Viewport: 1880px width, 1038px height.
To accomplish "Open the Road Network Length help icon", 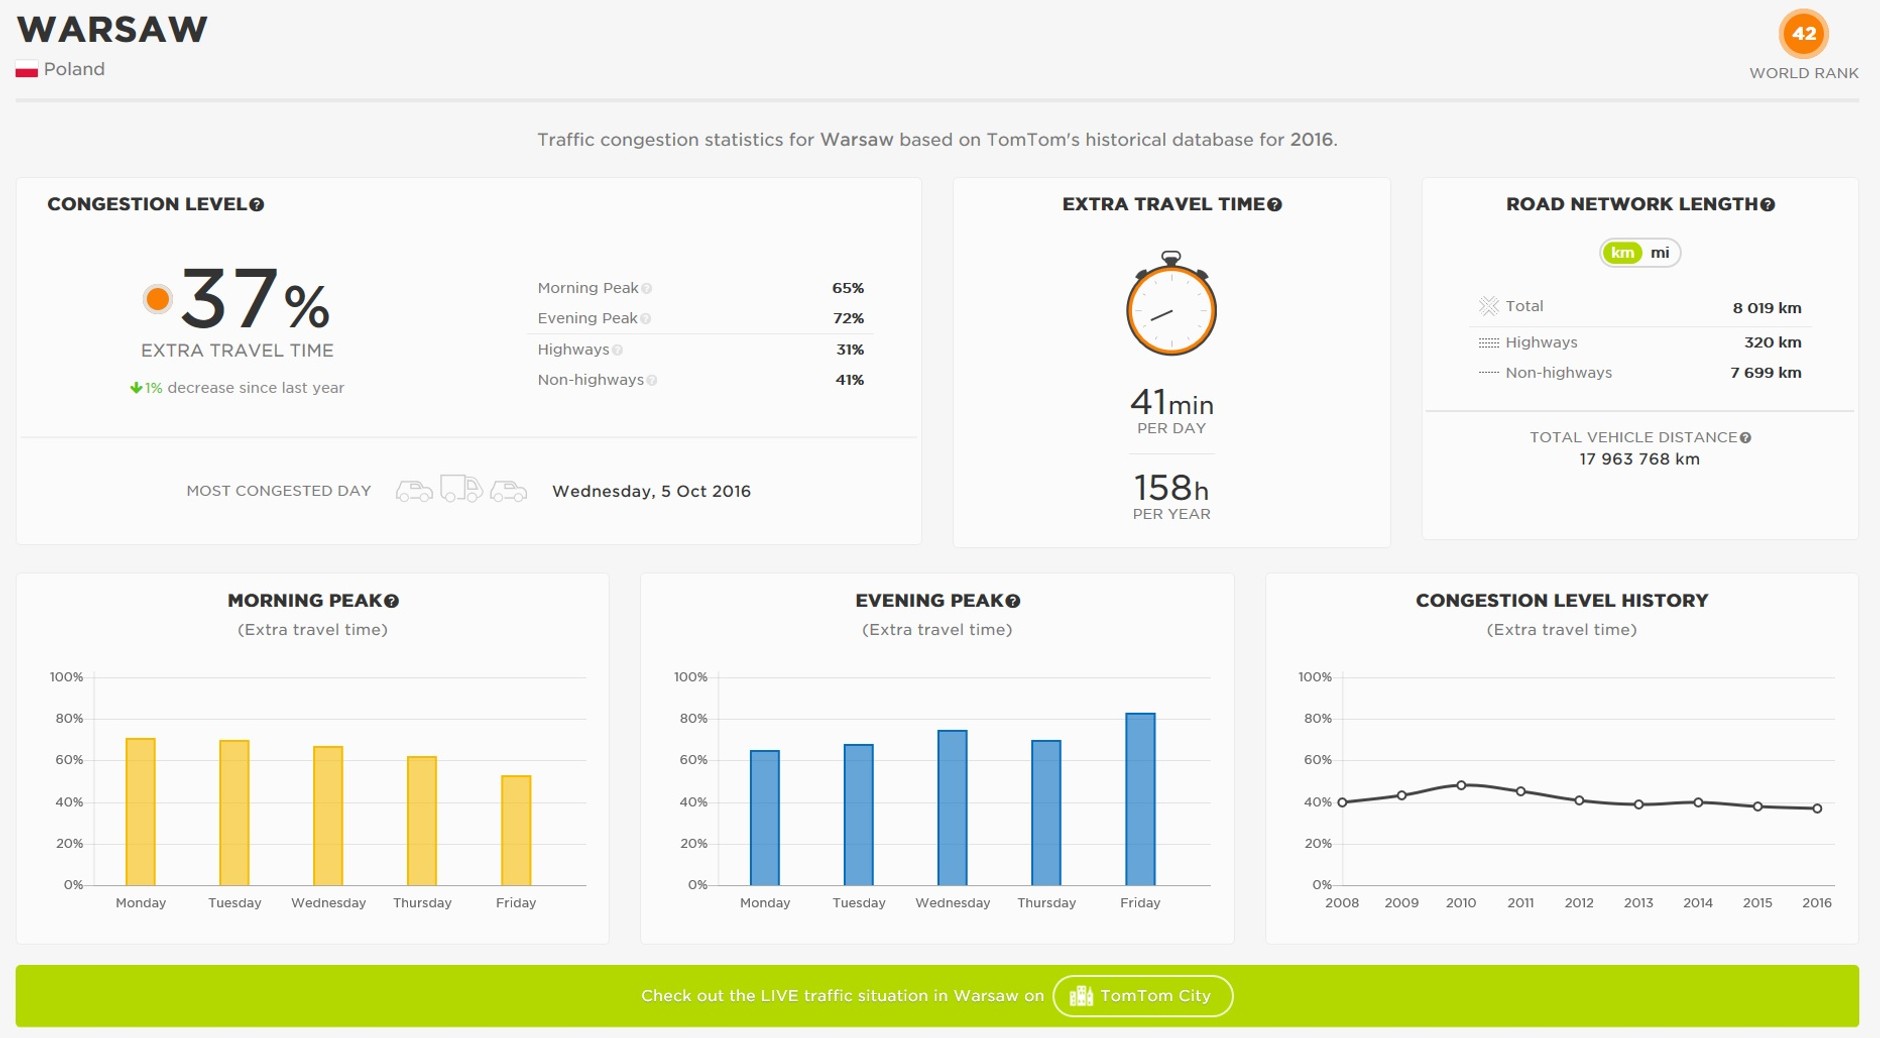I will click(x=1768, y=205).
